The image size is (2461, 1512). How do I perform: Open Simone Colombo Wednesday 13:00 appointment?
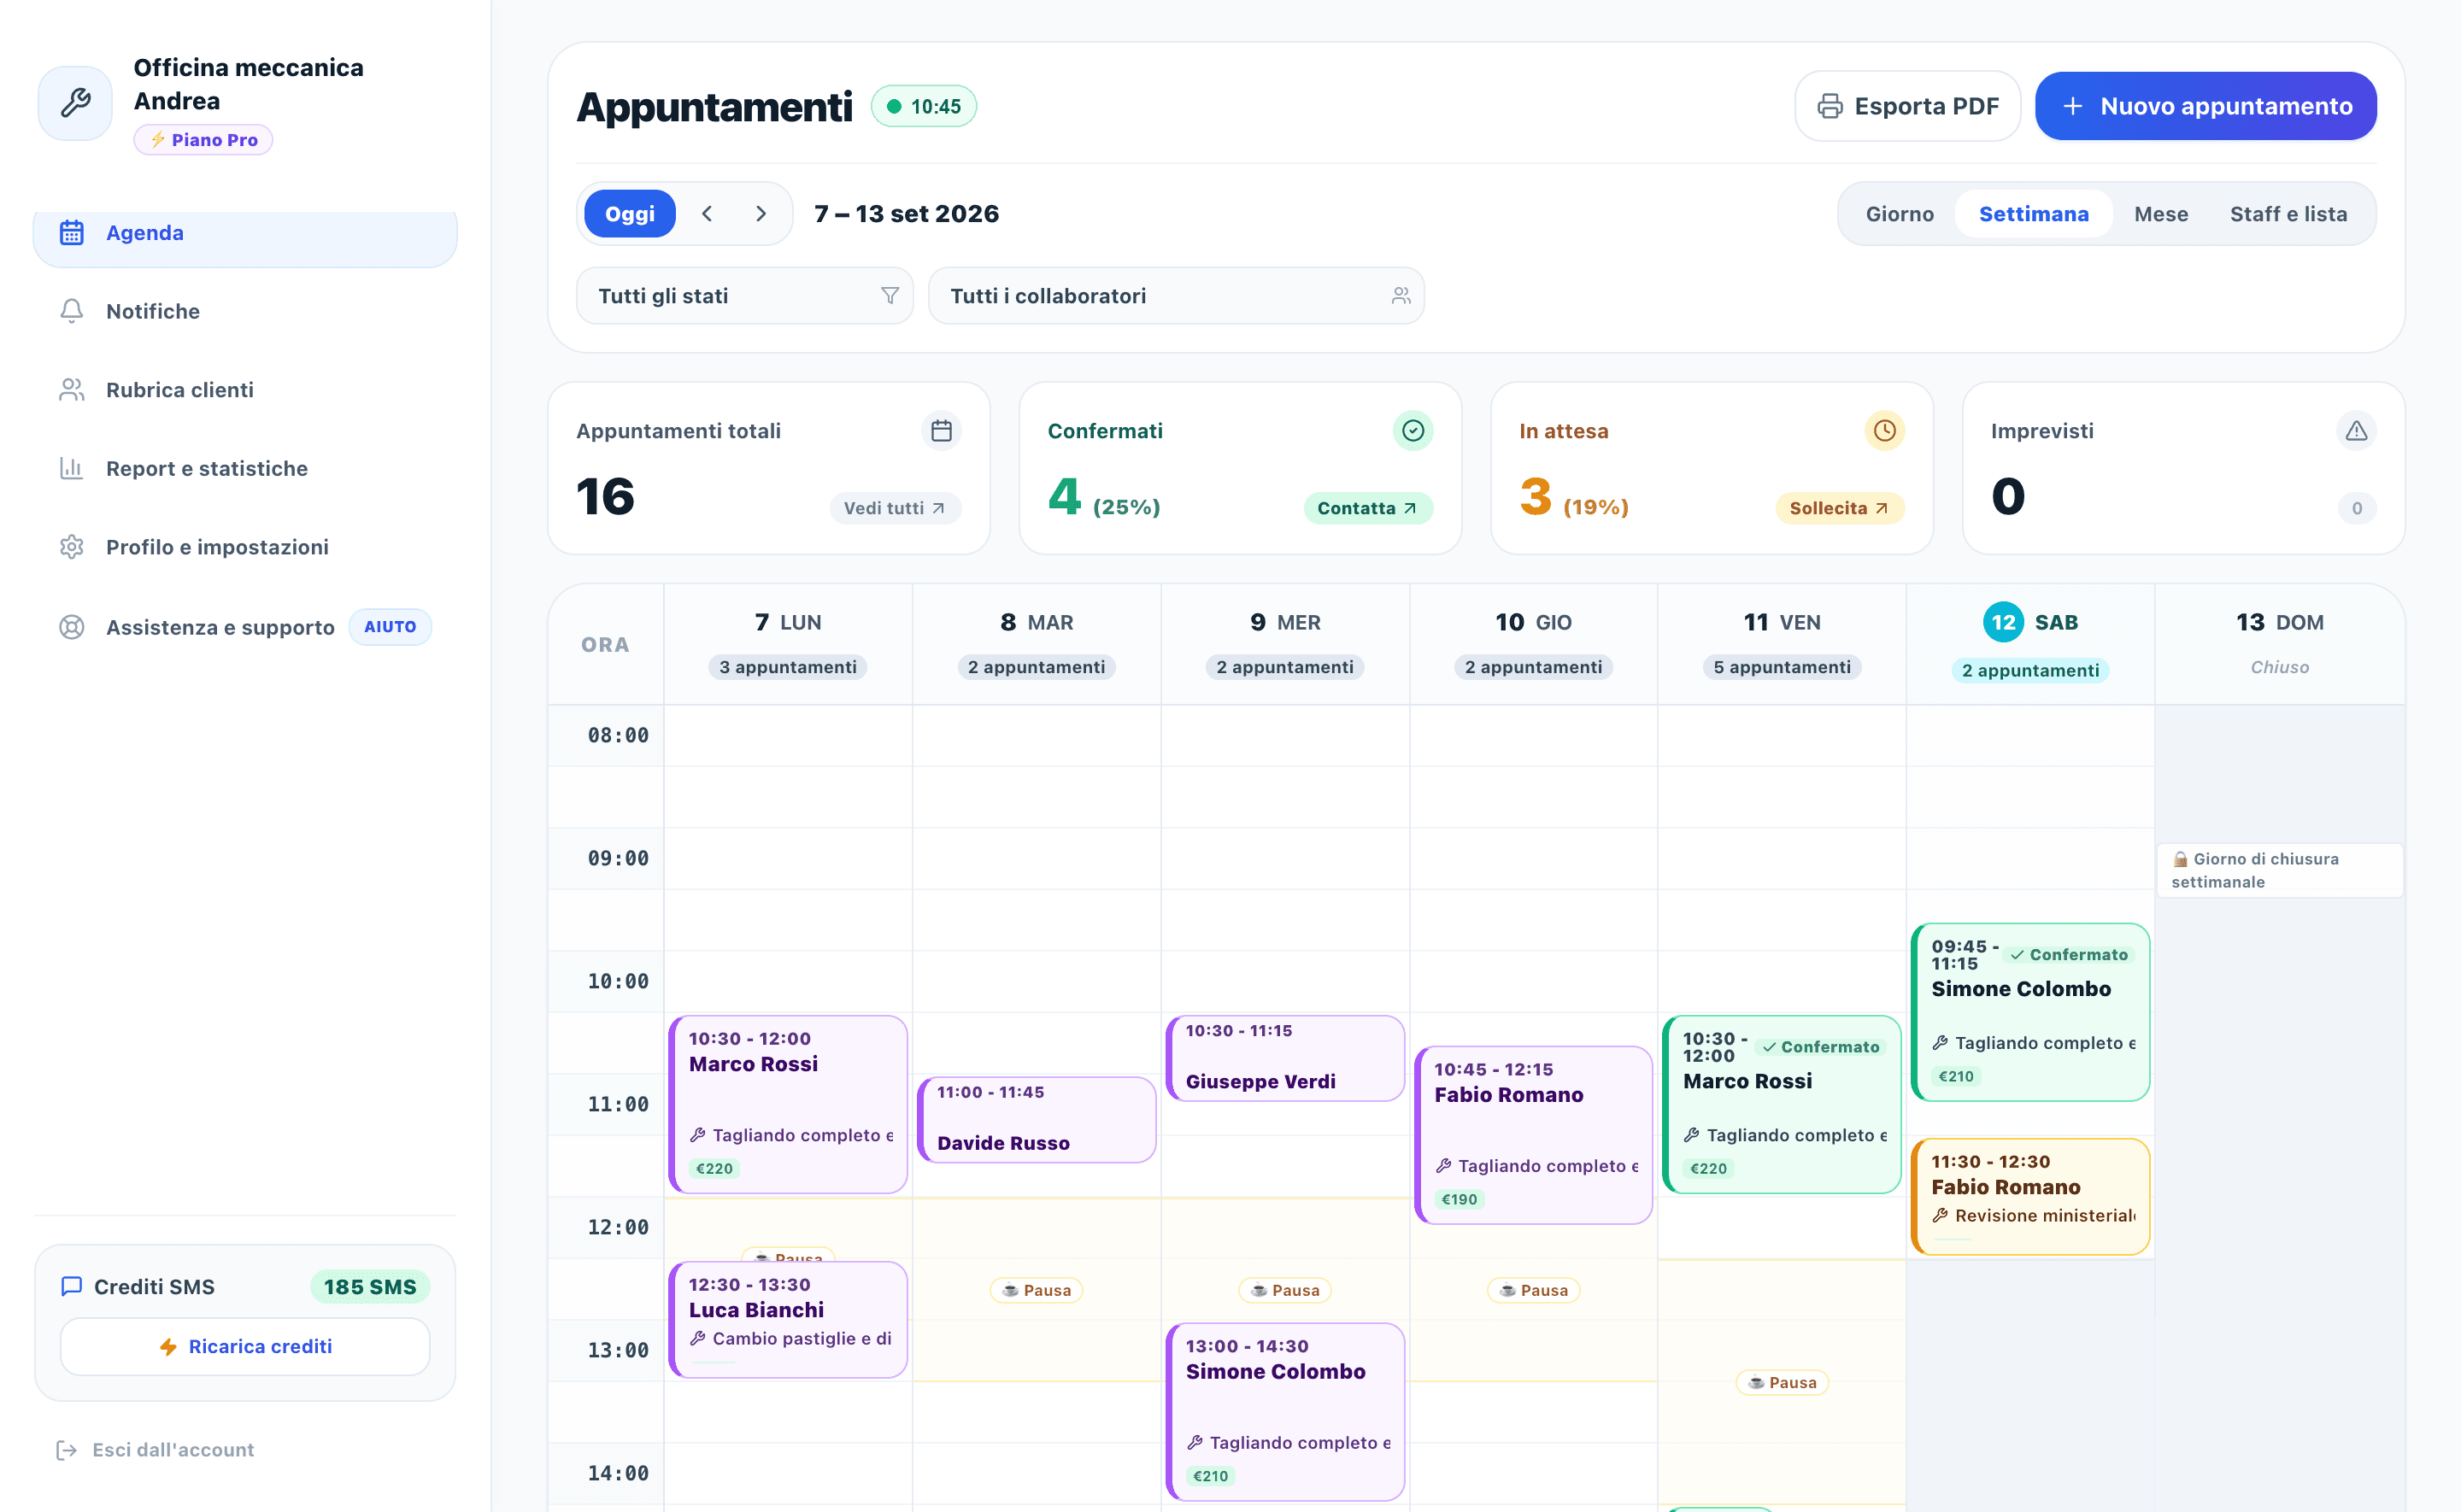pyautogui.click(x=1285, y=1412)
